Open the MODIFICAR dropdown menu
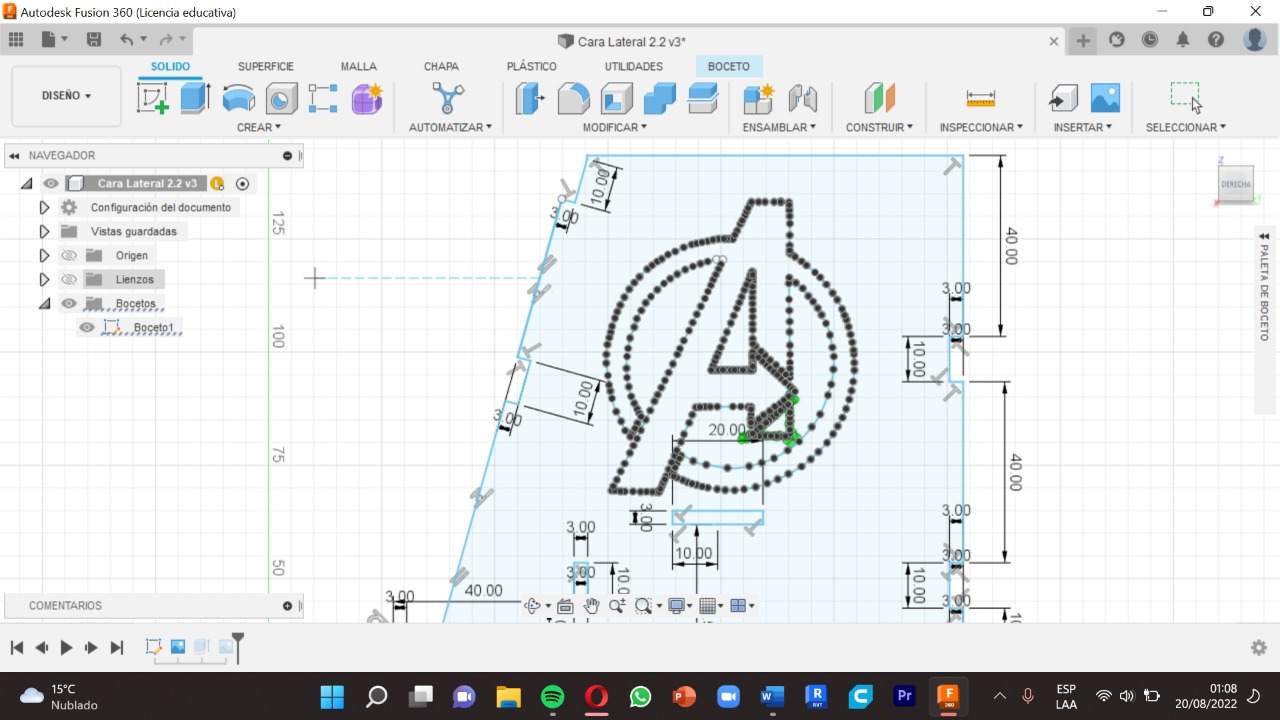Screen dimensions: 1280x720 point(615,127)
